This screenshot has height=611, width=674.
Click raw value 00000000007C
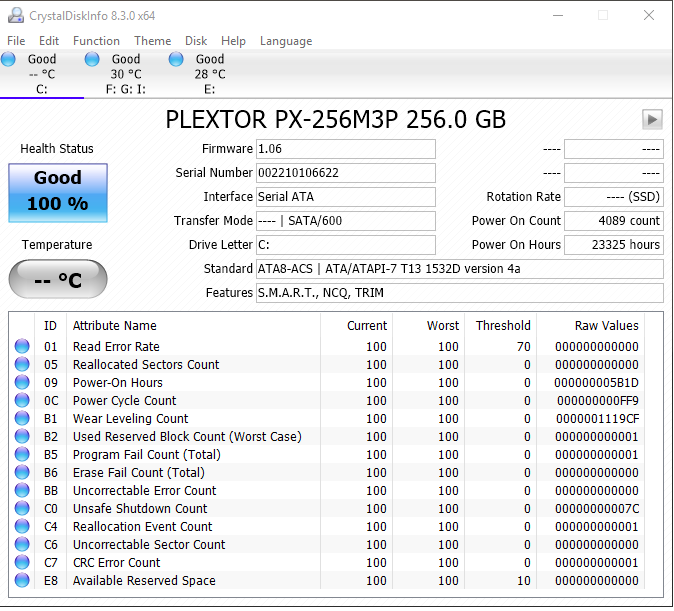click(x=597, y=509)
